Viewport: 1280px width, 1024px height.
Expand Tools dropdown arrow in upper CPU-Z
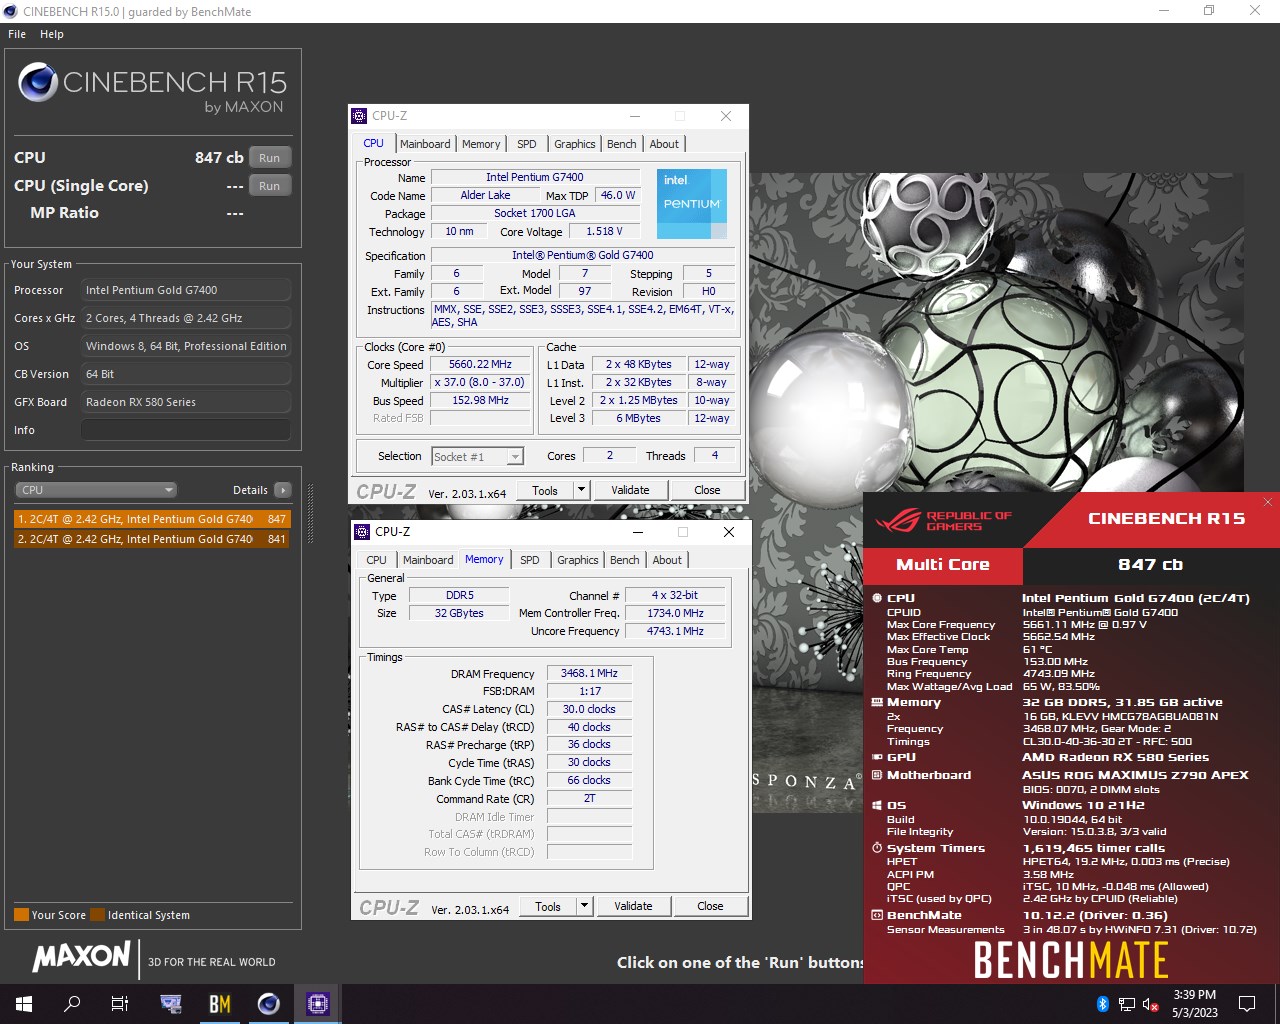coord(582,490)
